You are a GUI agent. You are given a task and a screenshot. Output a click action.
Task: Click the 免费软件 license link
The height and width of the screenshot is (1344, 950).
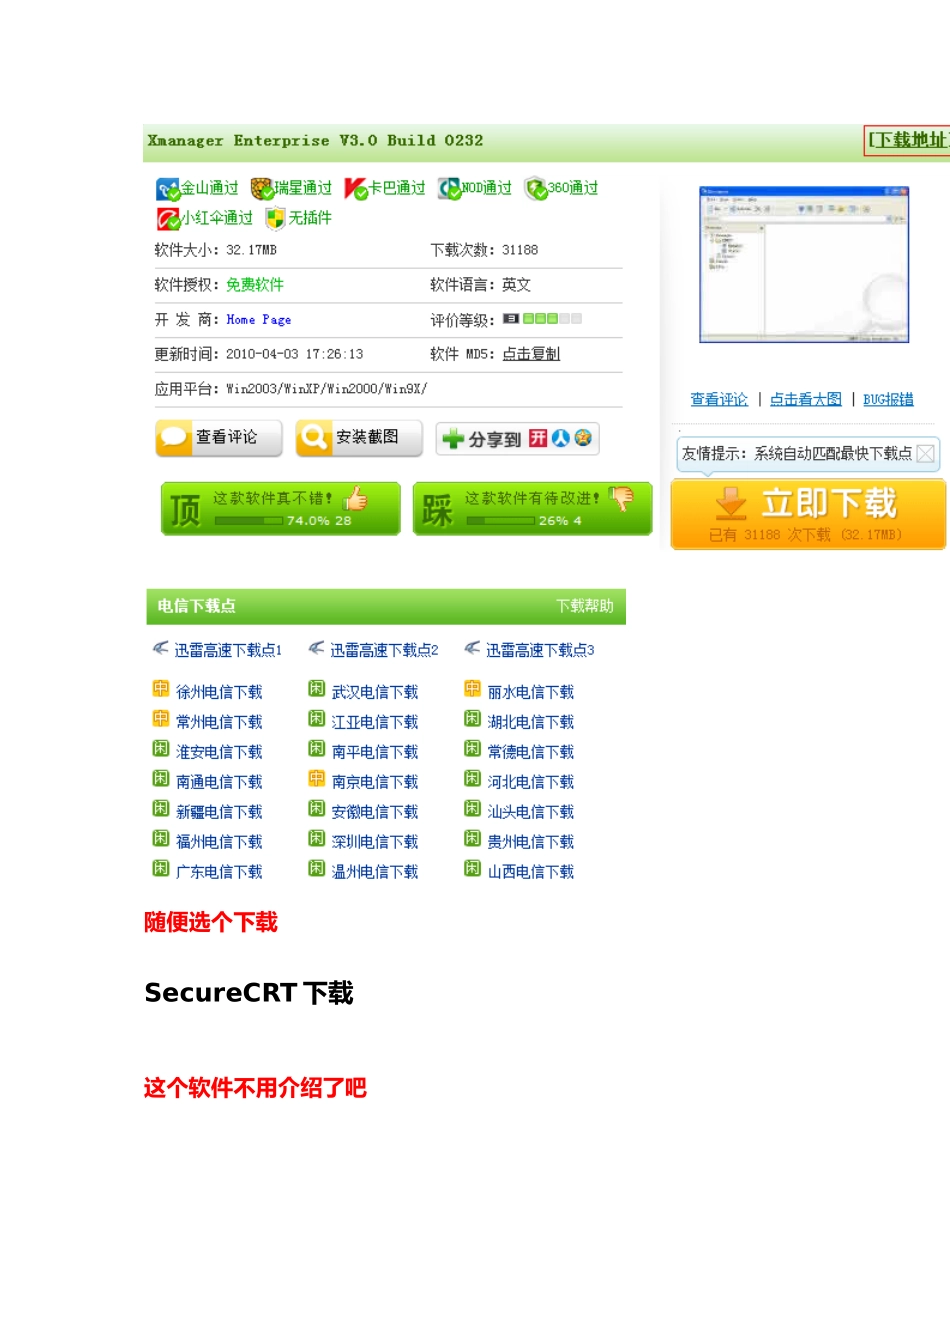tap(255, 285)
